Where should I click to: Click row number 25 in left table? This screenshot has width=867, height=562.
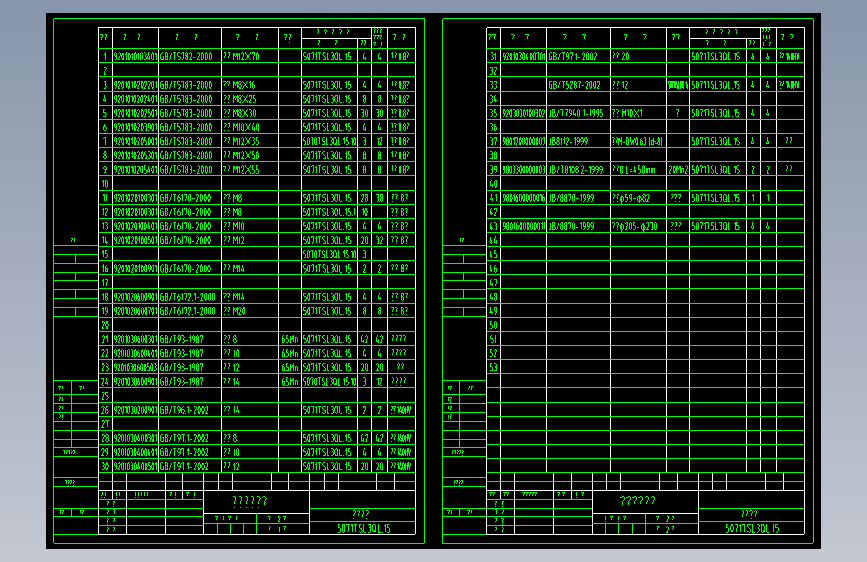pyautogui.click(x=105, y=396)
